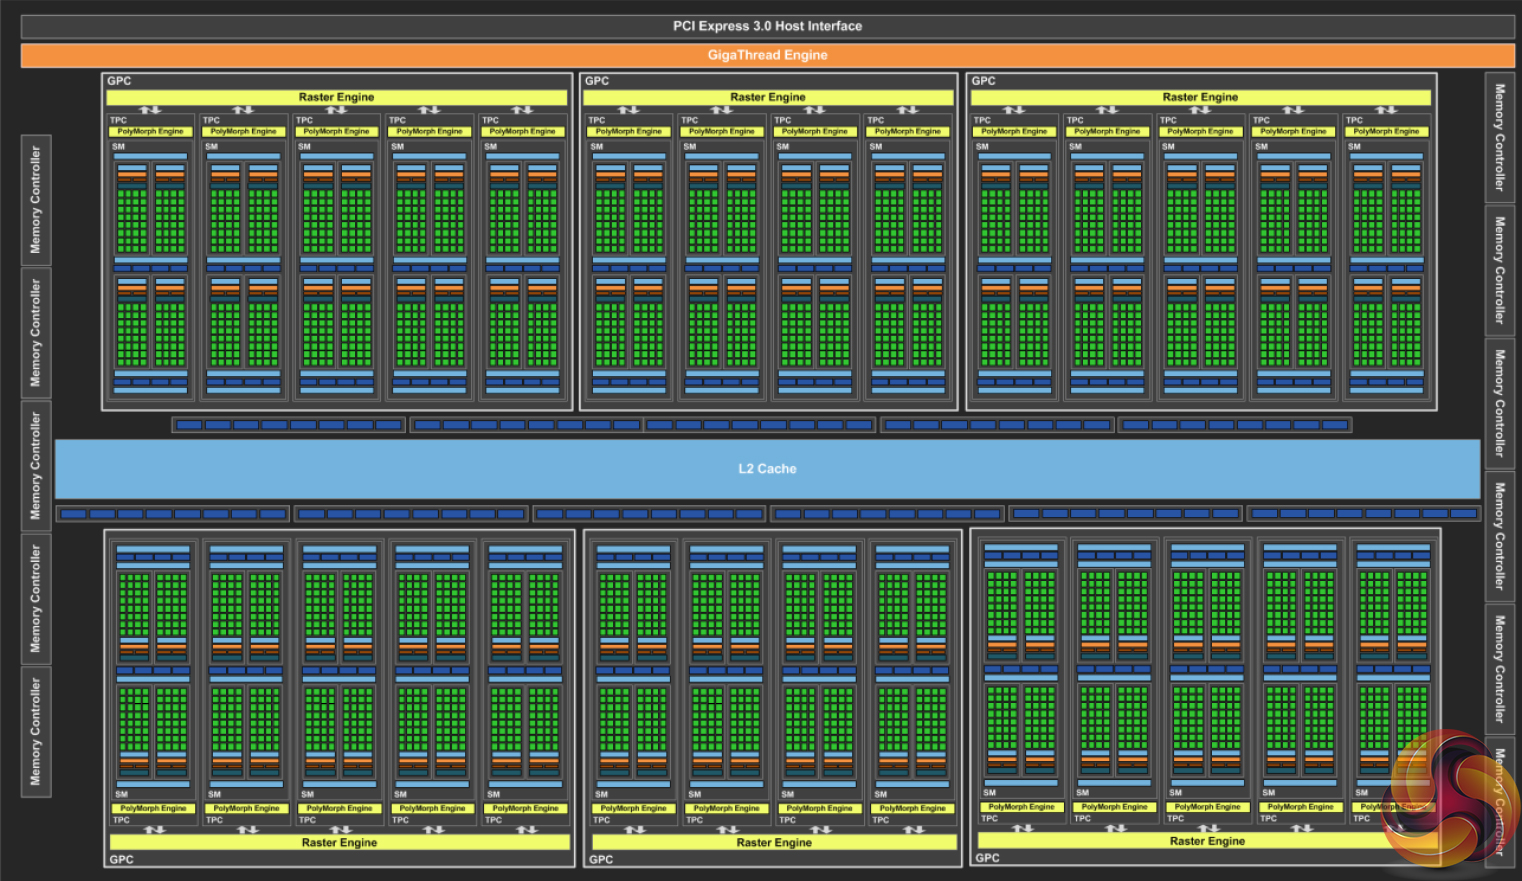
Task: Select the topmost Memory Controller on right edge
Action: (1499, 137)
